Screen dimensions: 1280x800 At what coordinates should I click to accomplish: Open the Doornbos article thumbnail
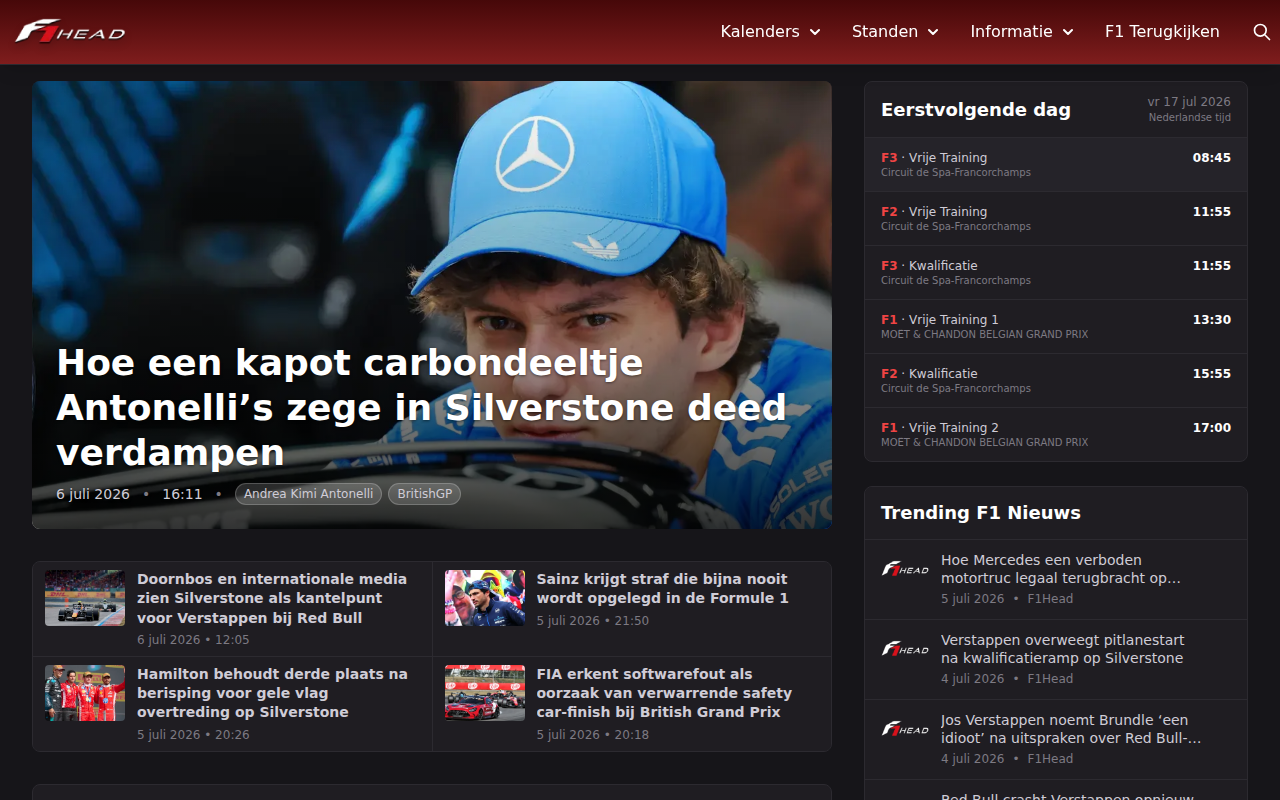tap(85, 598)
